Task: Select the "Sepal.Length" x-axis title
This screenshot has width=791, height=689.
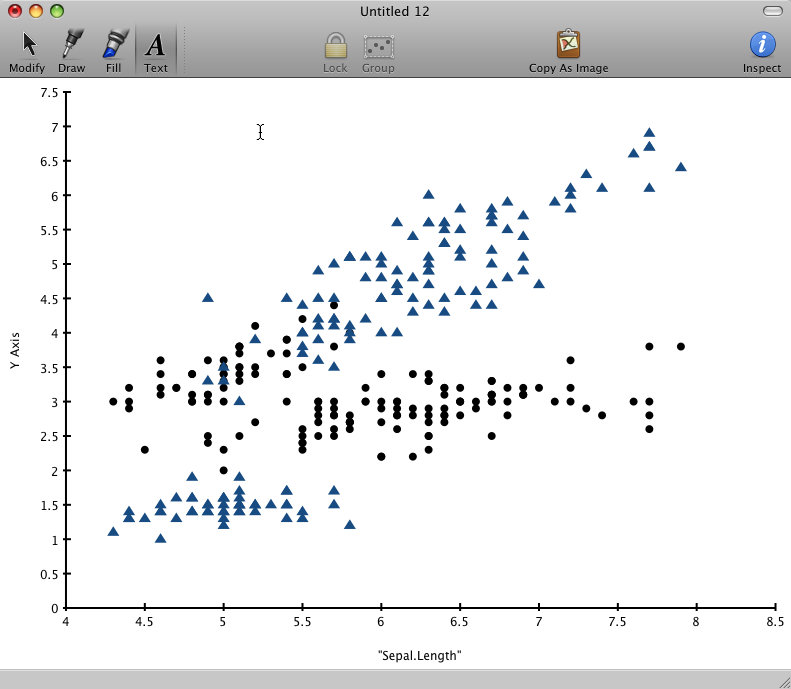Action: [420, 656]
